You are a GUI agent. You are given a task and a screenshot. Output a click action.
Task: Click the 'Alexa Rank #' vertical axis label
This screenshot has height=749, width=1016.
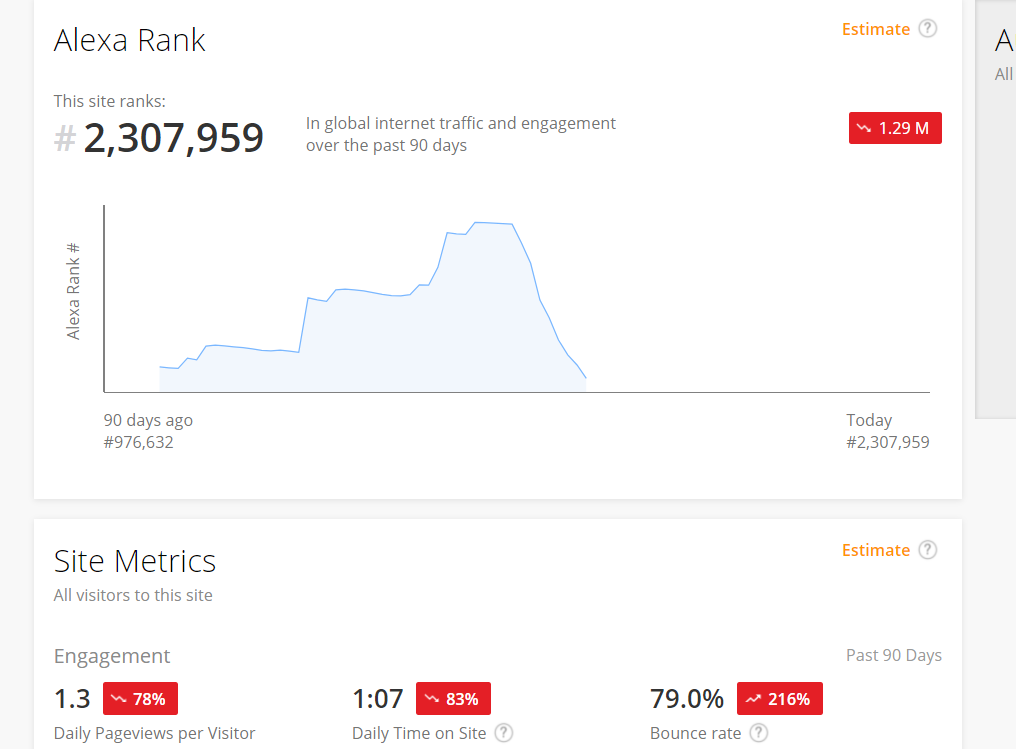click(x=73, y=291)
